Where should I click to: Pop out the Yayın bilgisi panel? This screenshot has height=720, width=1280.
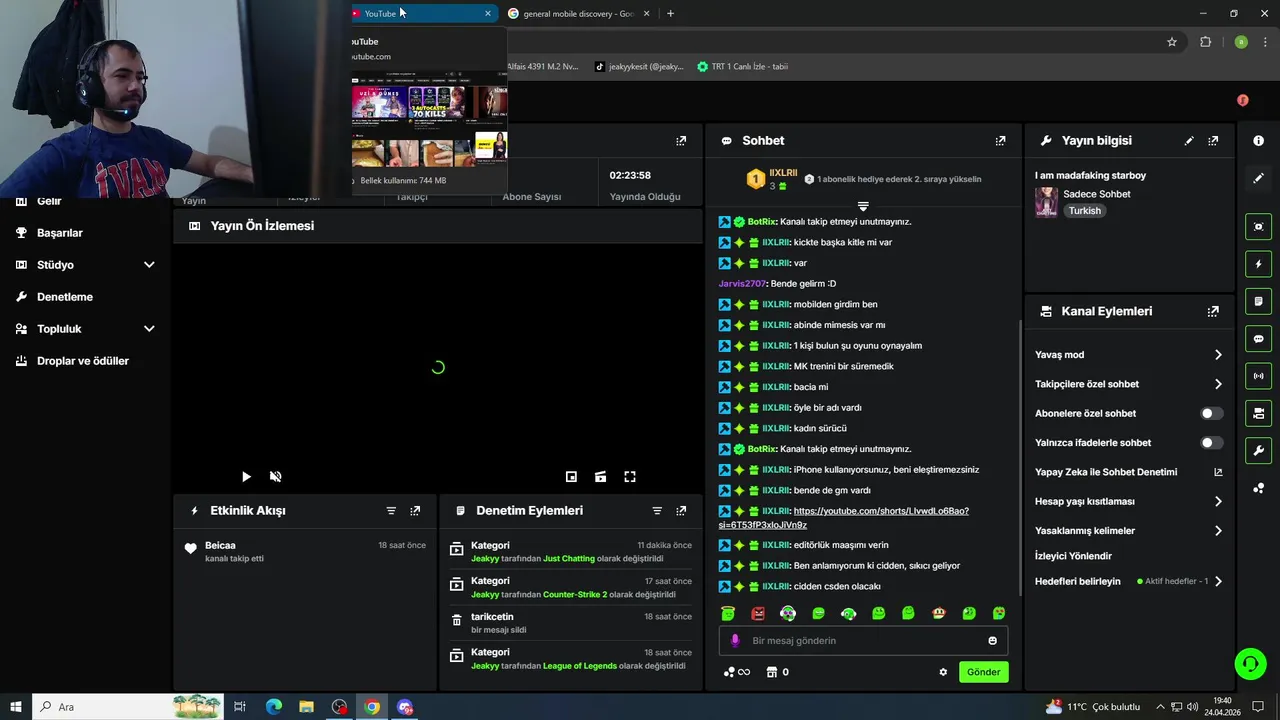(x=1213, y=141)
